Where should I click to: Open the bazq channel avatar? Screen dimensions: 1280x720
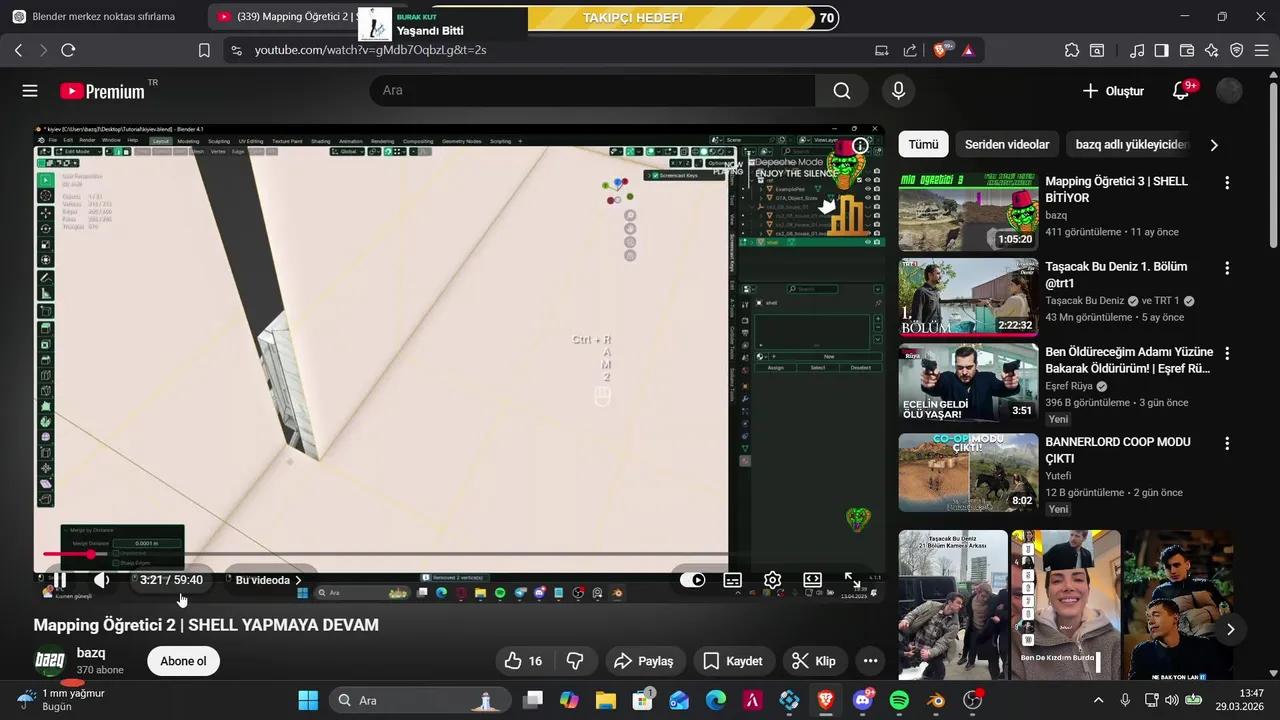click(x=50, y=661)
